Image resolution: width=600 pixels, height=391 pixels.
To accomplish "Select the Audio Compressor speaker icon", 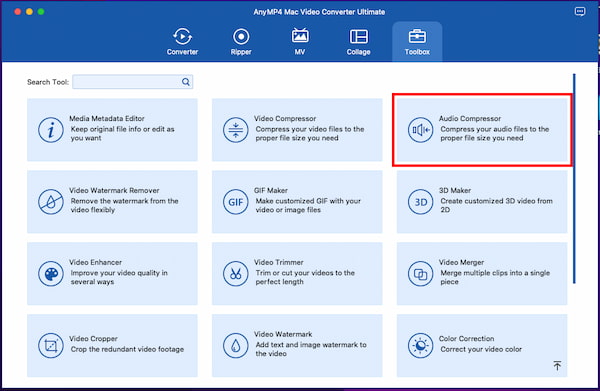I will 420,130.
